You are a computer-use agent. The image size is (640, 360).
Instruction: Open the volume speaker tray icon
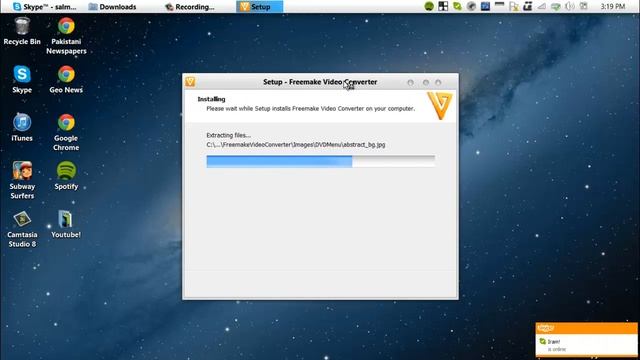point(570,6)
